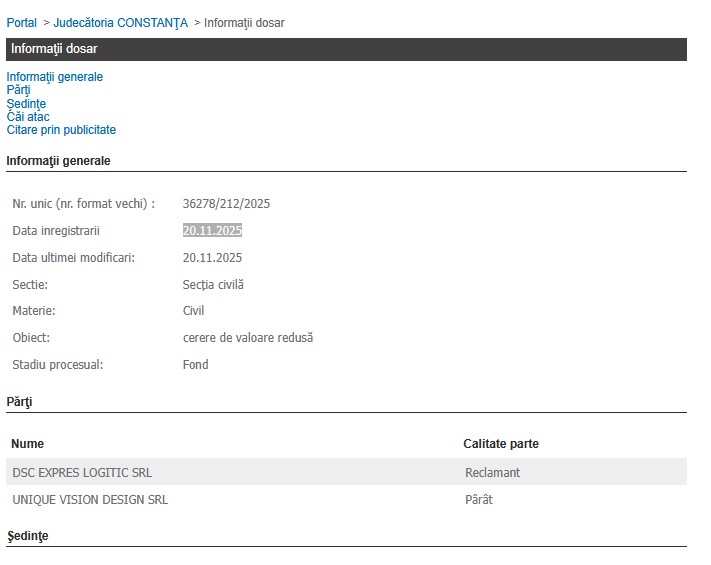The width and height of the screenshot is (711, 565).
Task: Click the Secția civilă value
Action: [213, 285]
